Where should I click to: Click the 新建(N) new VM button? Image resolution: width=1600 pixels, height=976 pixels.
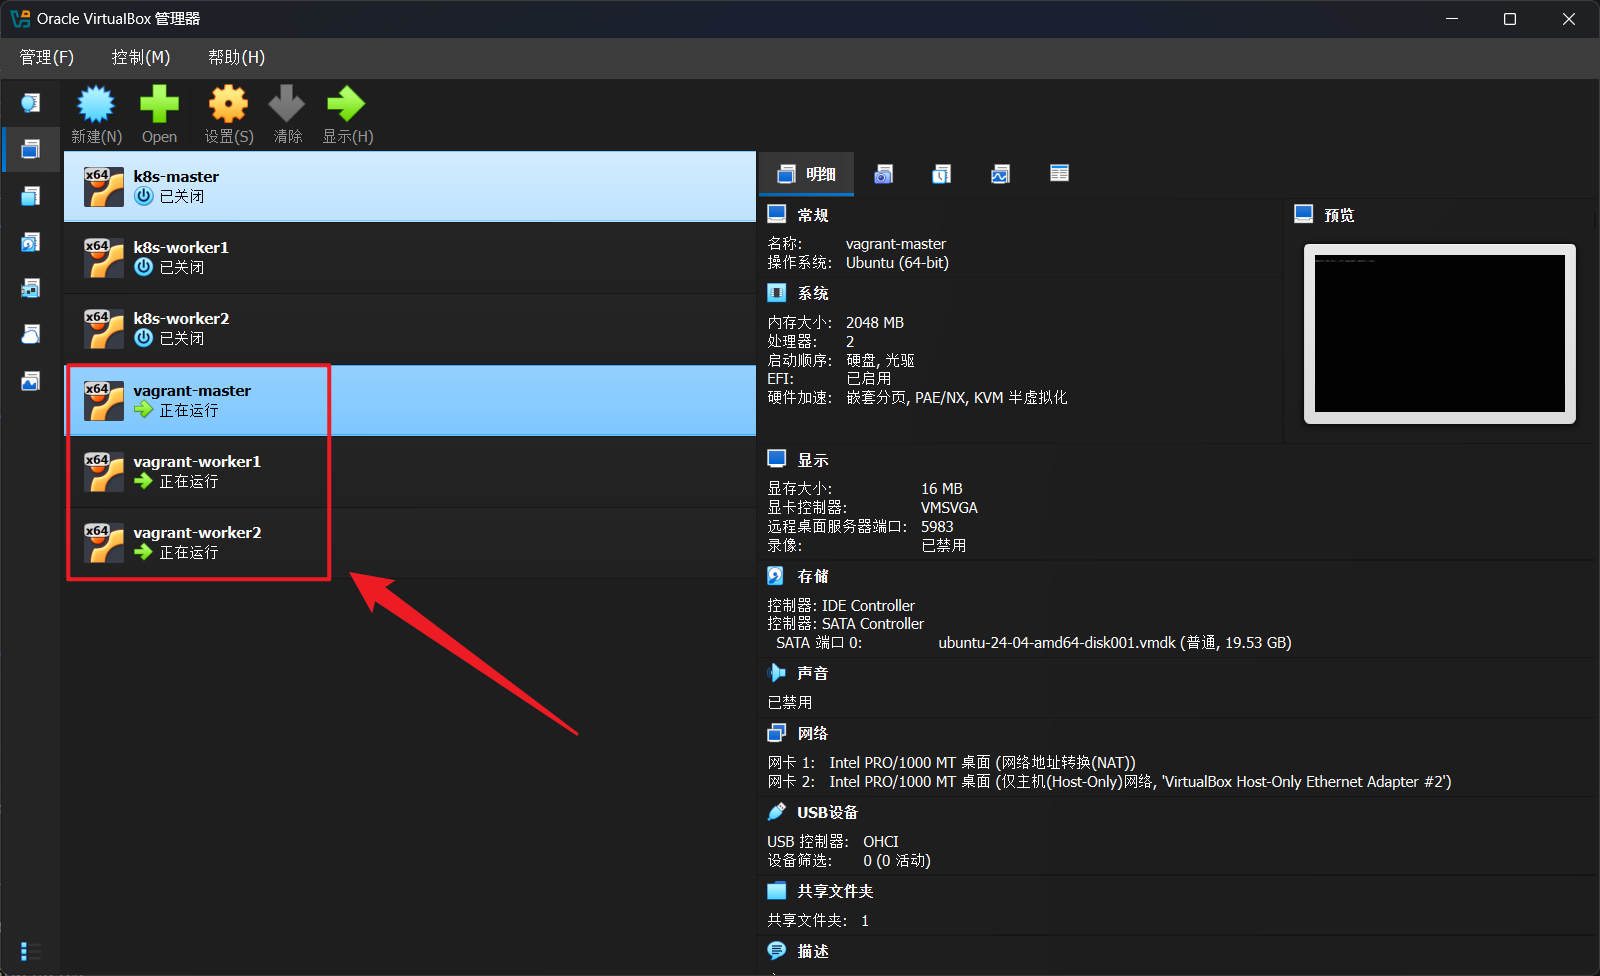point(96,114)
